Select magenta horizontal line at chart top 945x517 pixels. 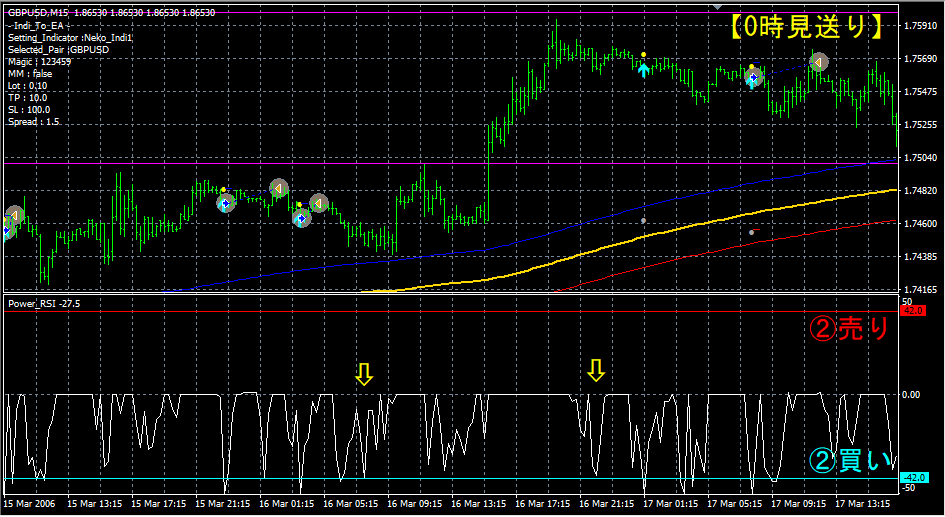point(451,12)
